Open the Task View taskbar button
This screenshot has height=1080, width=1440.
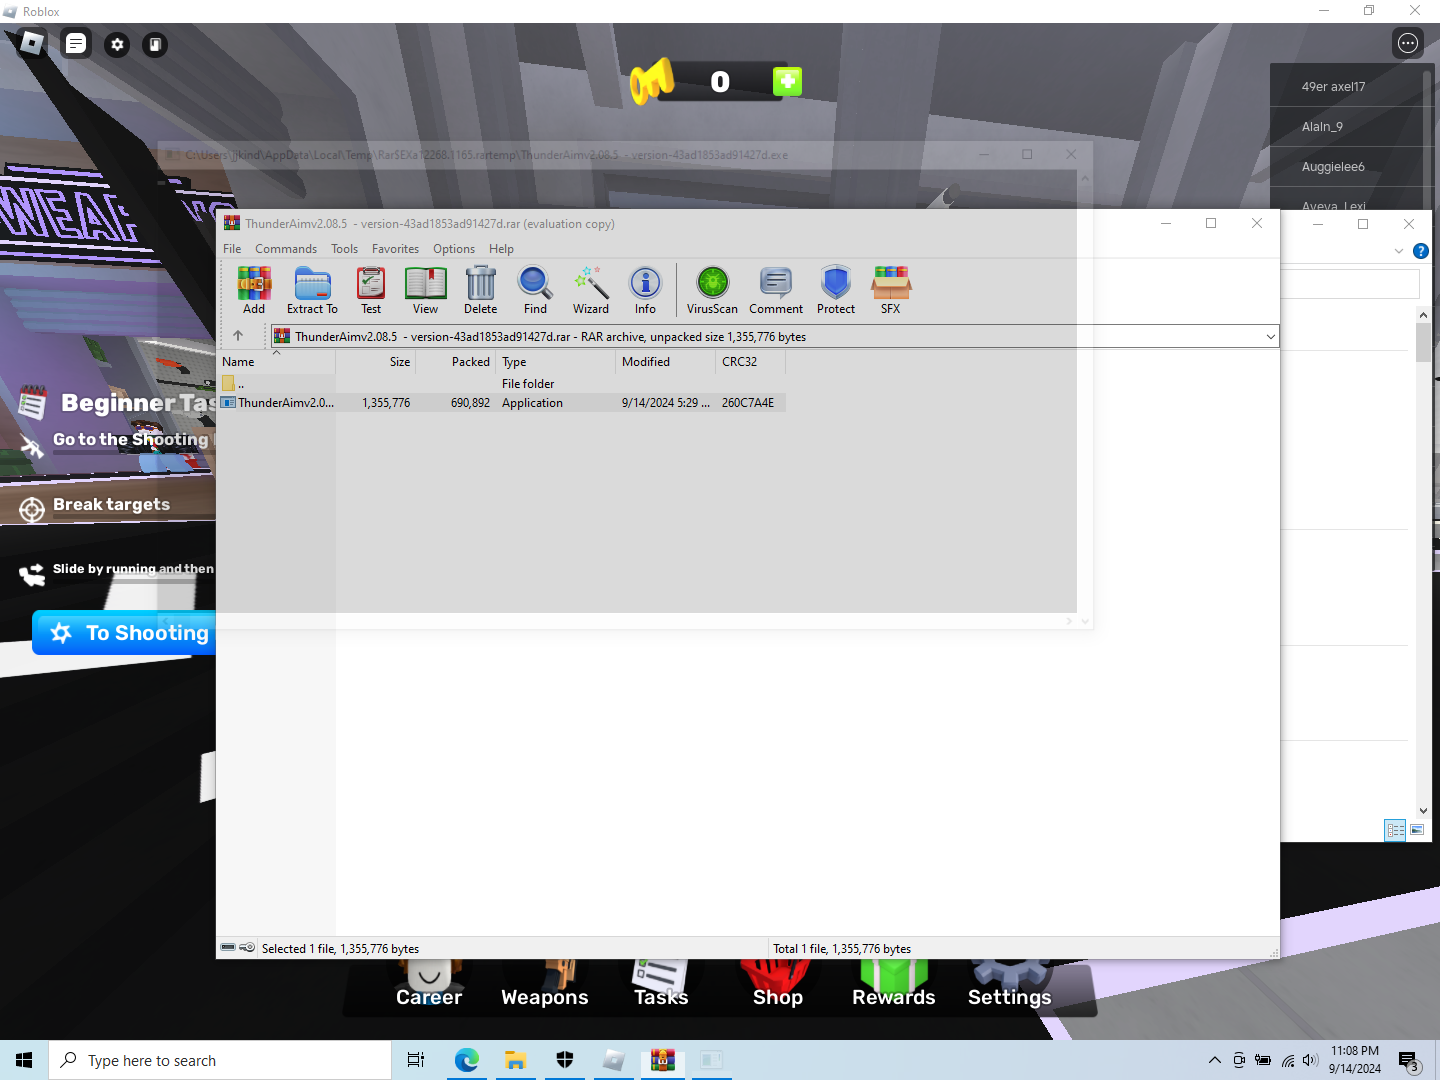[x=416, y=1060]
